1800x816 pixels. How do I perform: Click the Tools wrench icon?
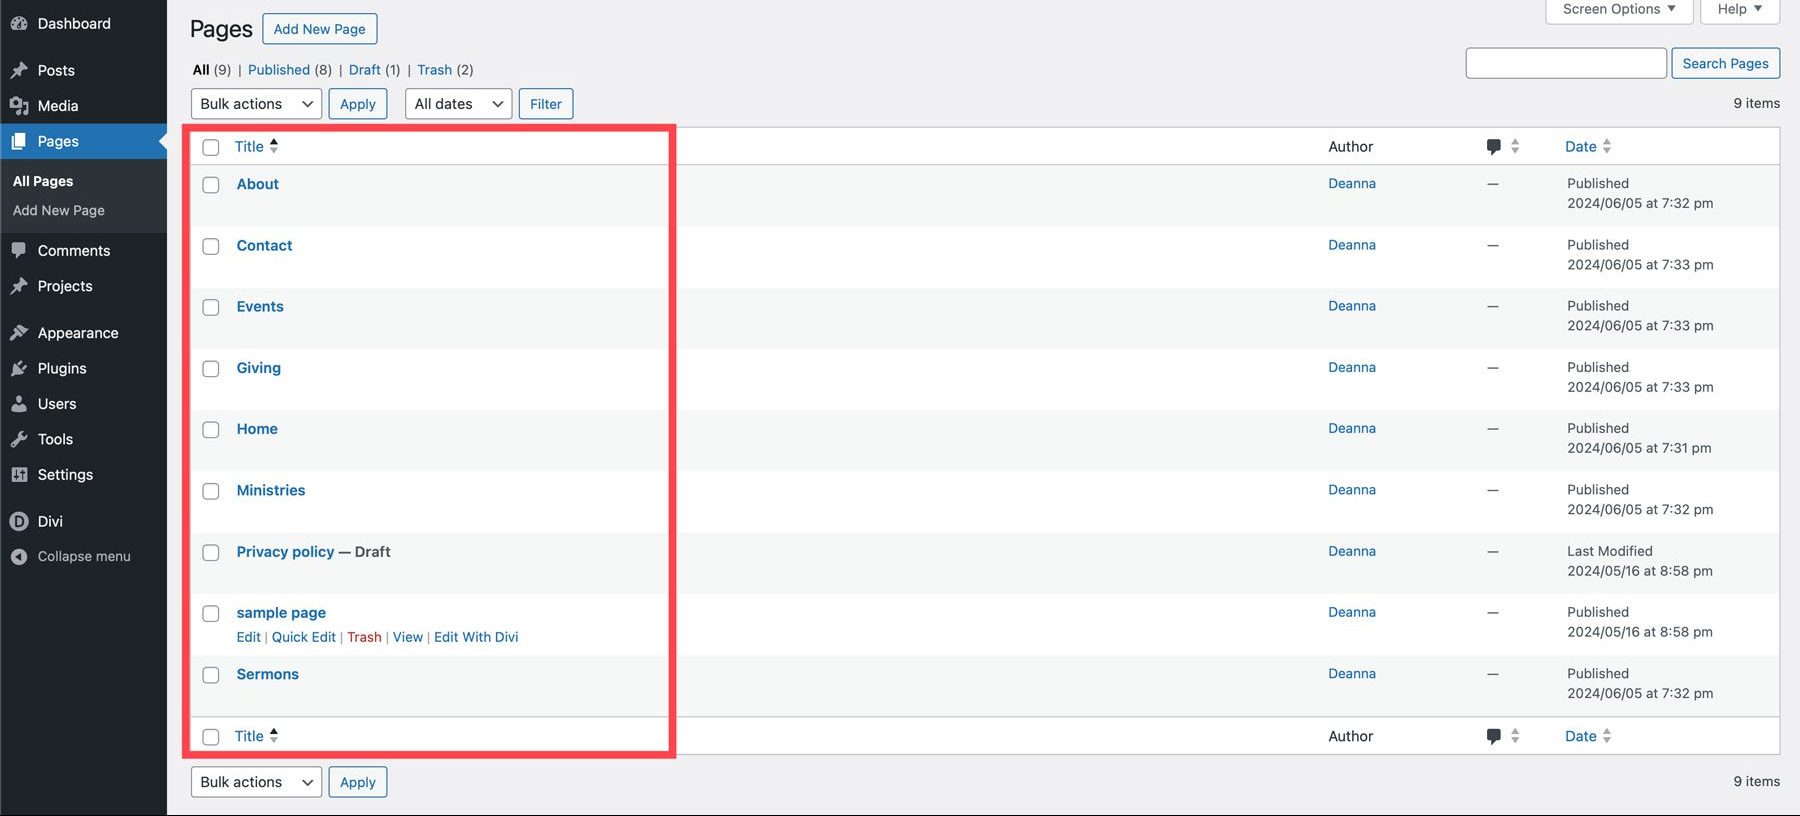point(19,439)
